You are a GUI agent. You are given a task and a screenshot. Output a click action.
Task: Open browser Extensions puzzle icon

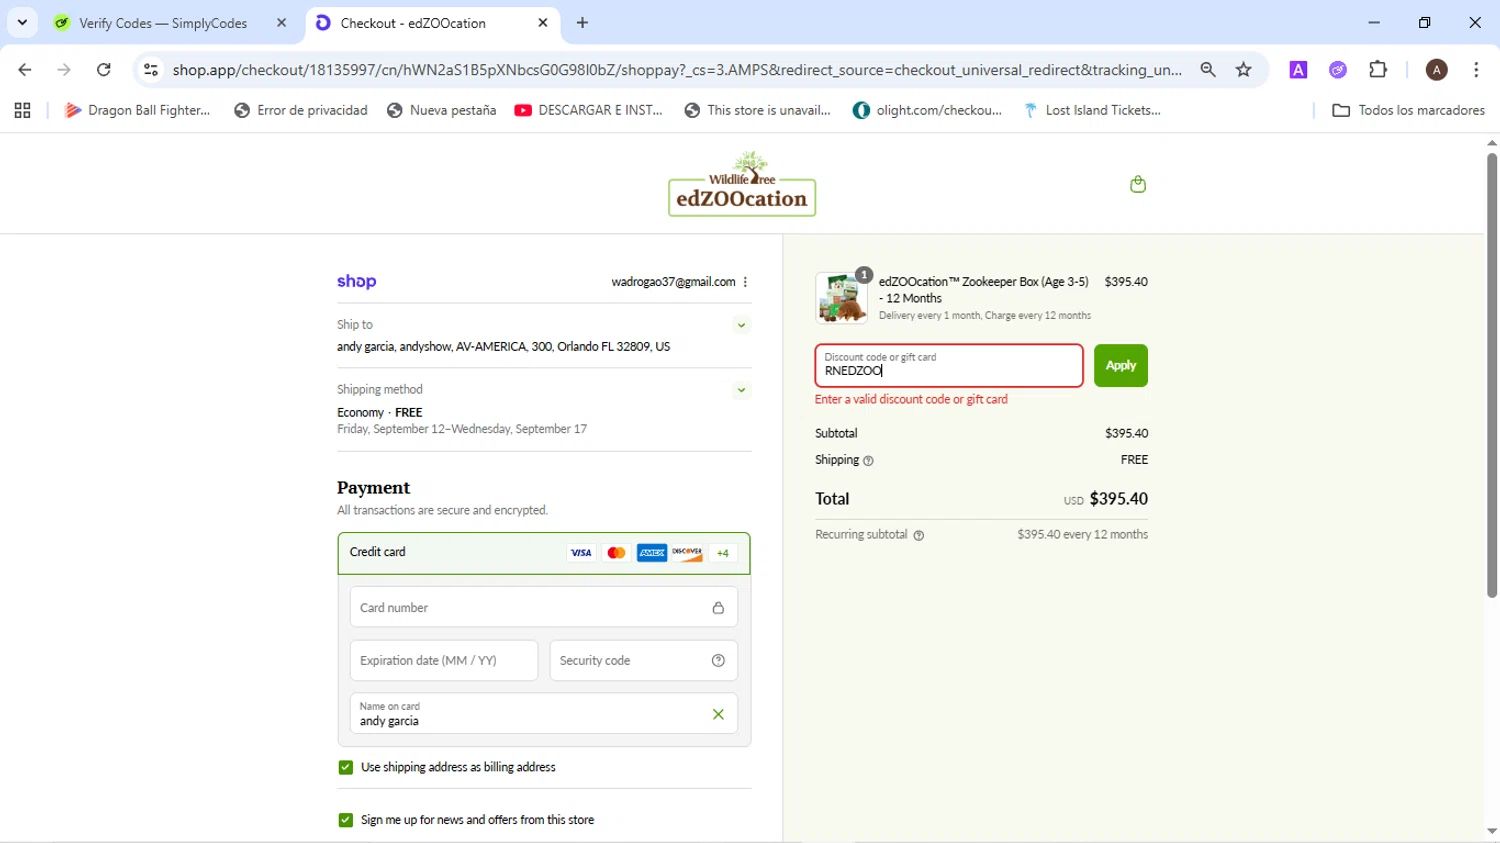point(1378,69)
